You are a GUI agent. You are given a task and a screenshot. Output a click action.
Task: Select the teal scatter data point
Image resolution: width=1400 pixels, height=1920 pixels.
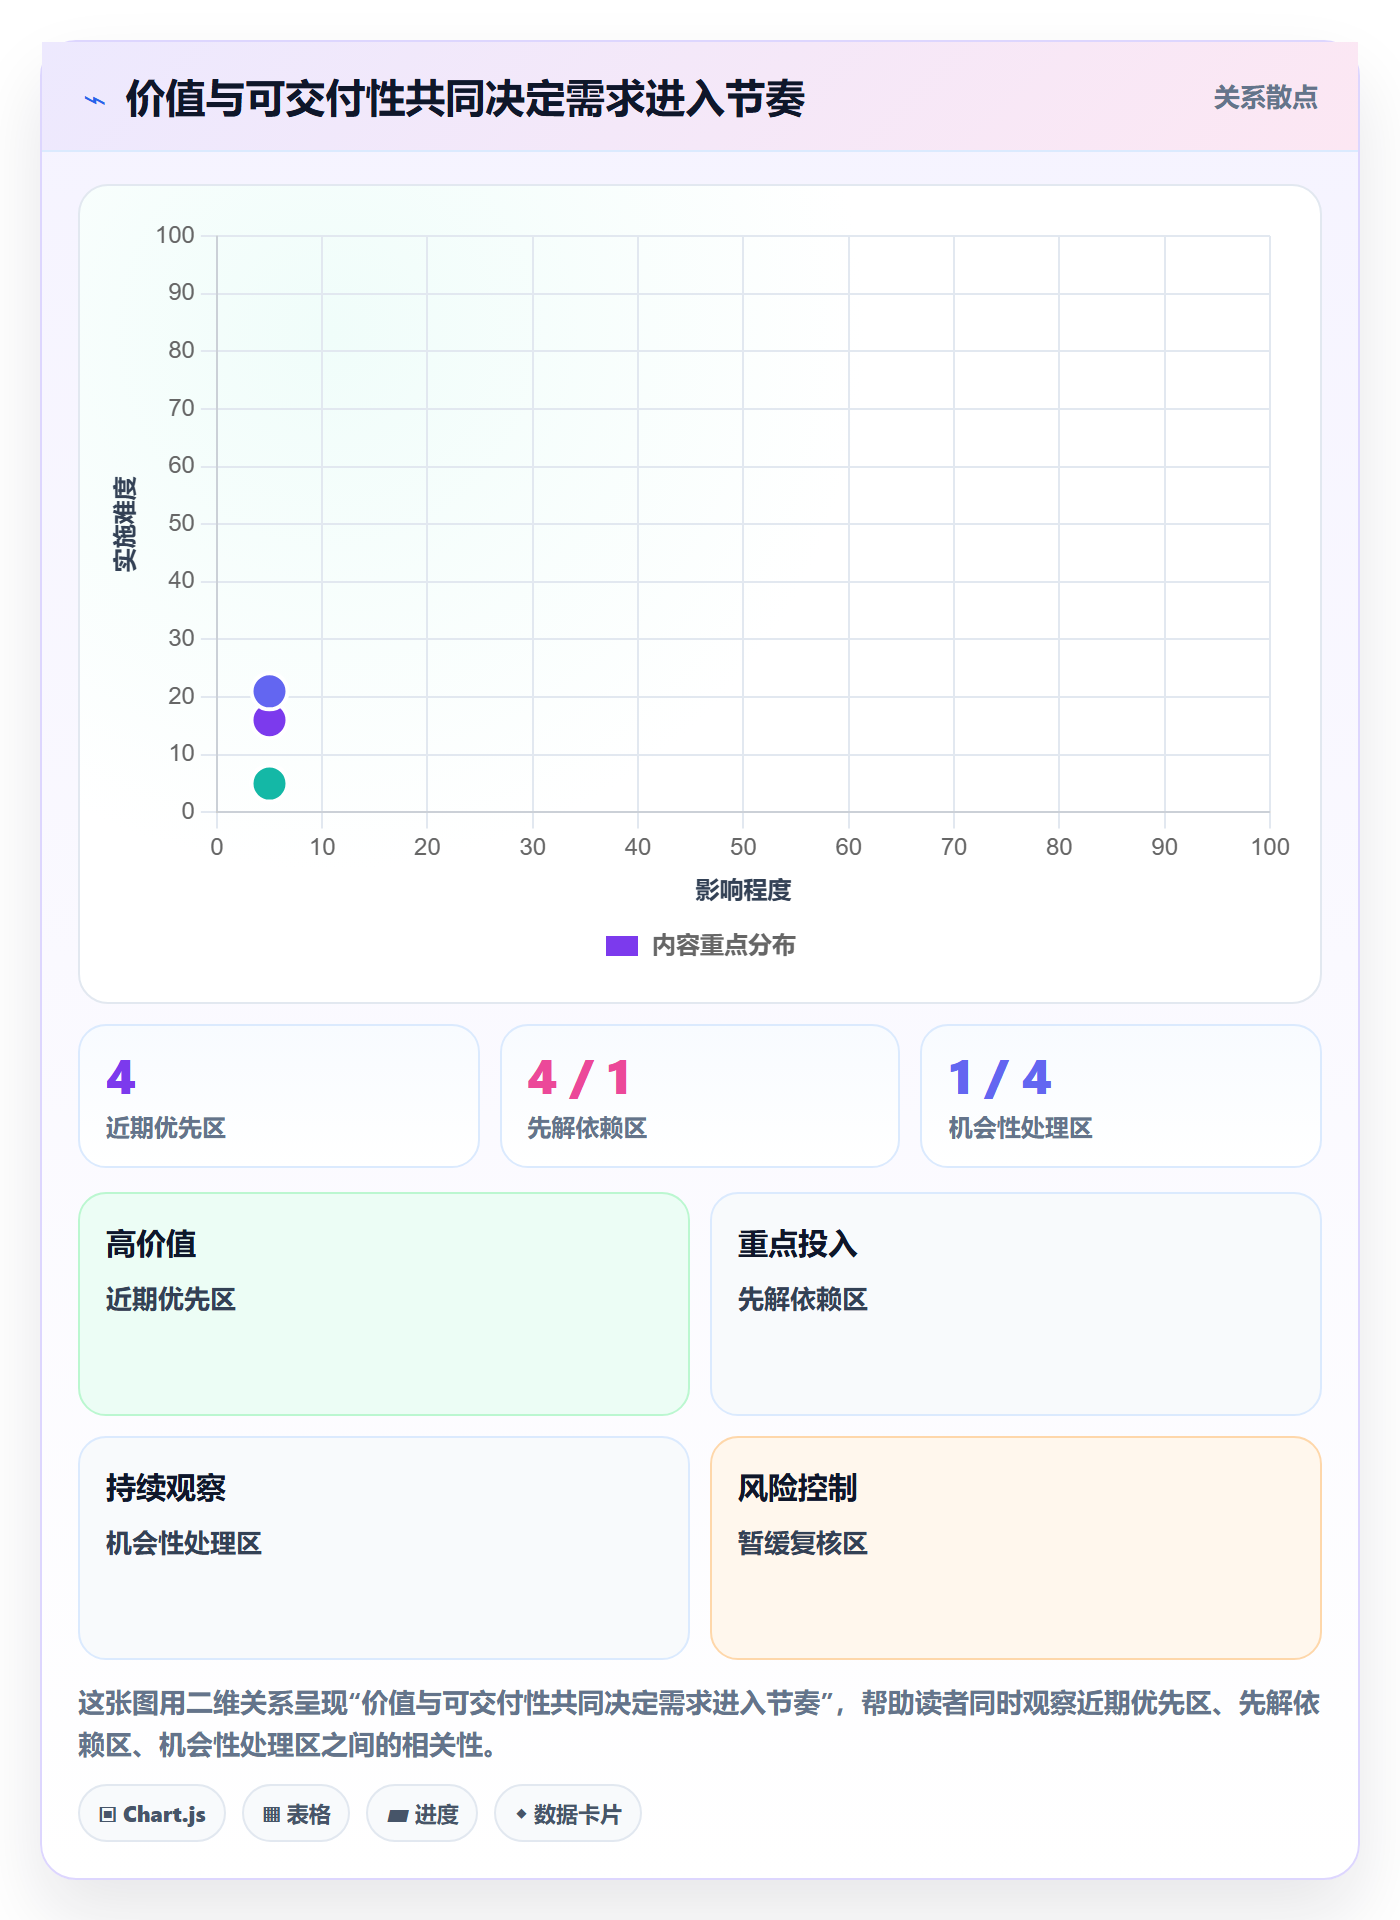(x=269, y=783)
